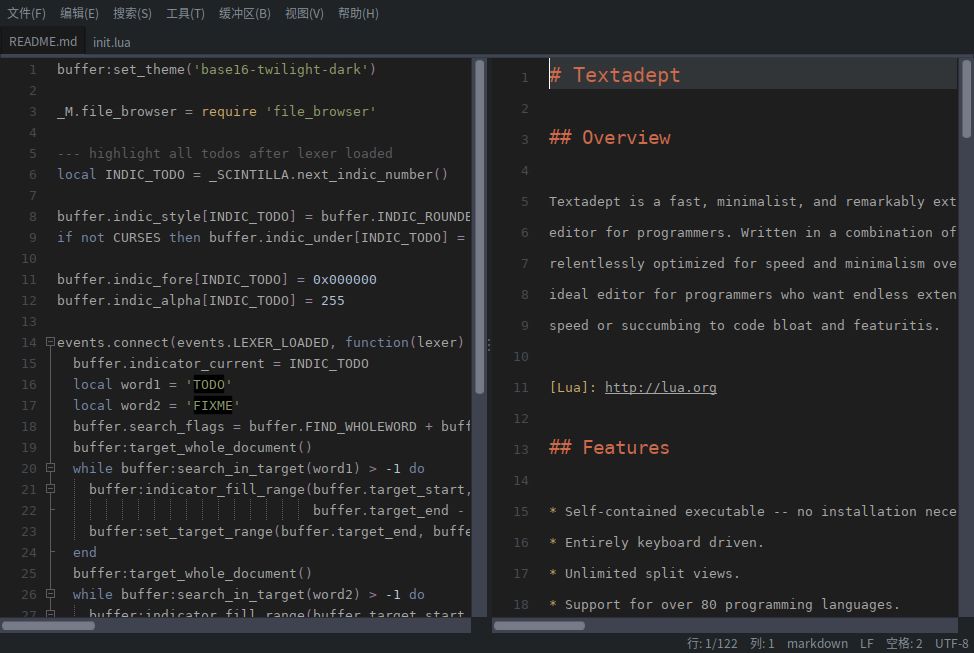
Task: Collapse the while loop fold at line 20
Action: [x=50, y=468]
